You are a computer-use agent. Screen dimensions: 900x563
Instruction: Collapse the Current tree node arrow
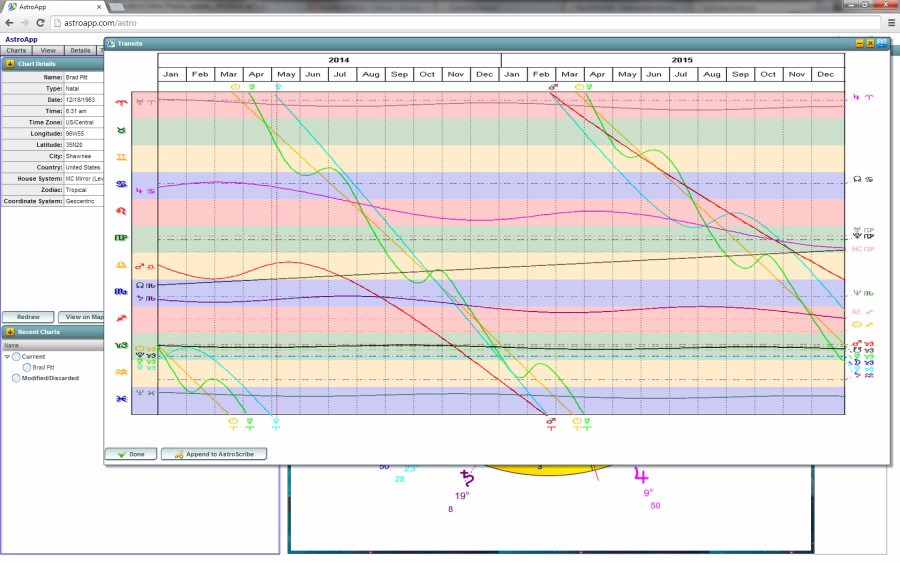point(7,356)
